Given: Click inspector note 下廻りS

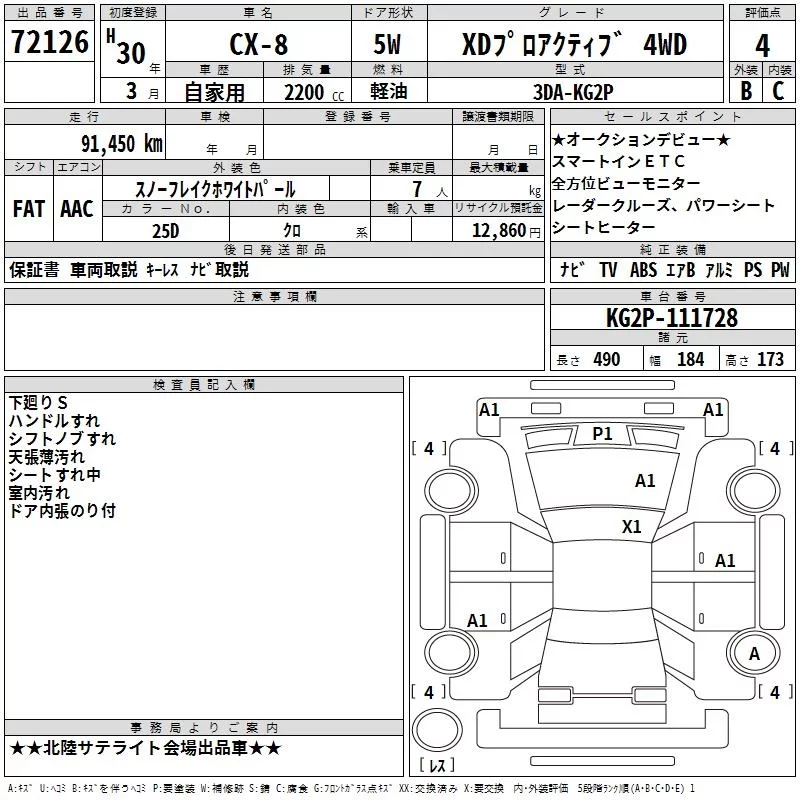Looking at the screenshot, I should coord(38,403).
